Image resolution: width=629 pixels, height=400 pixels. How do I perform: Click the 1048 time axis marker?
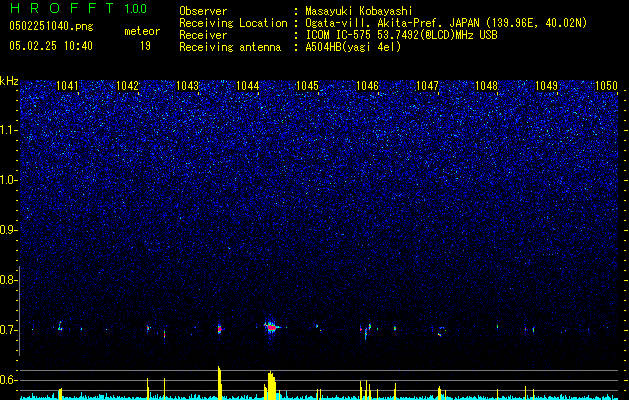(x=487, y=85)
